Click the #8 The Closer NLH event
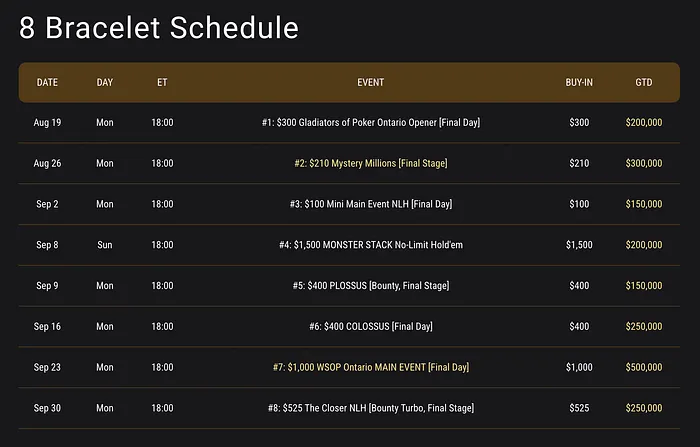 [370, 408]
